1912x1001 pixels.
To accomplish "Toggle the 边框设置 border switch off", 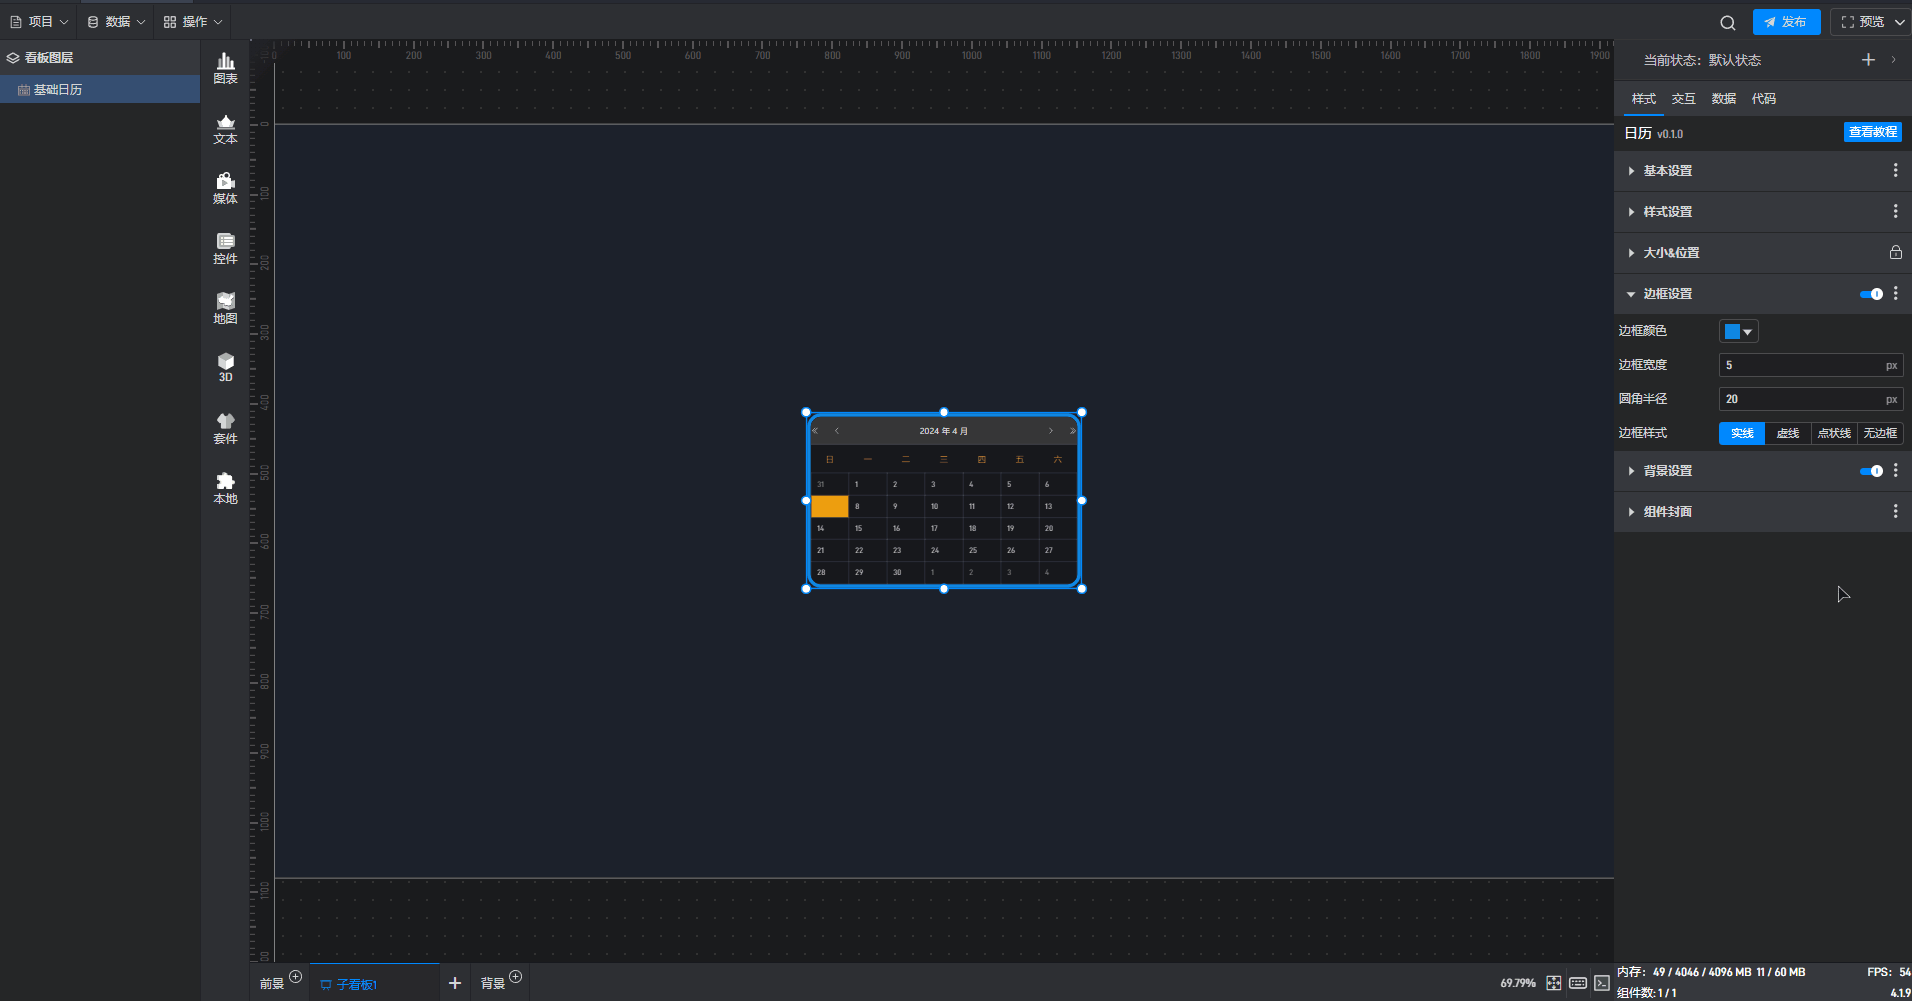I will (x=1871, y=294).
